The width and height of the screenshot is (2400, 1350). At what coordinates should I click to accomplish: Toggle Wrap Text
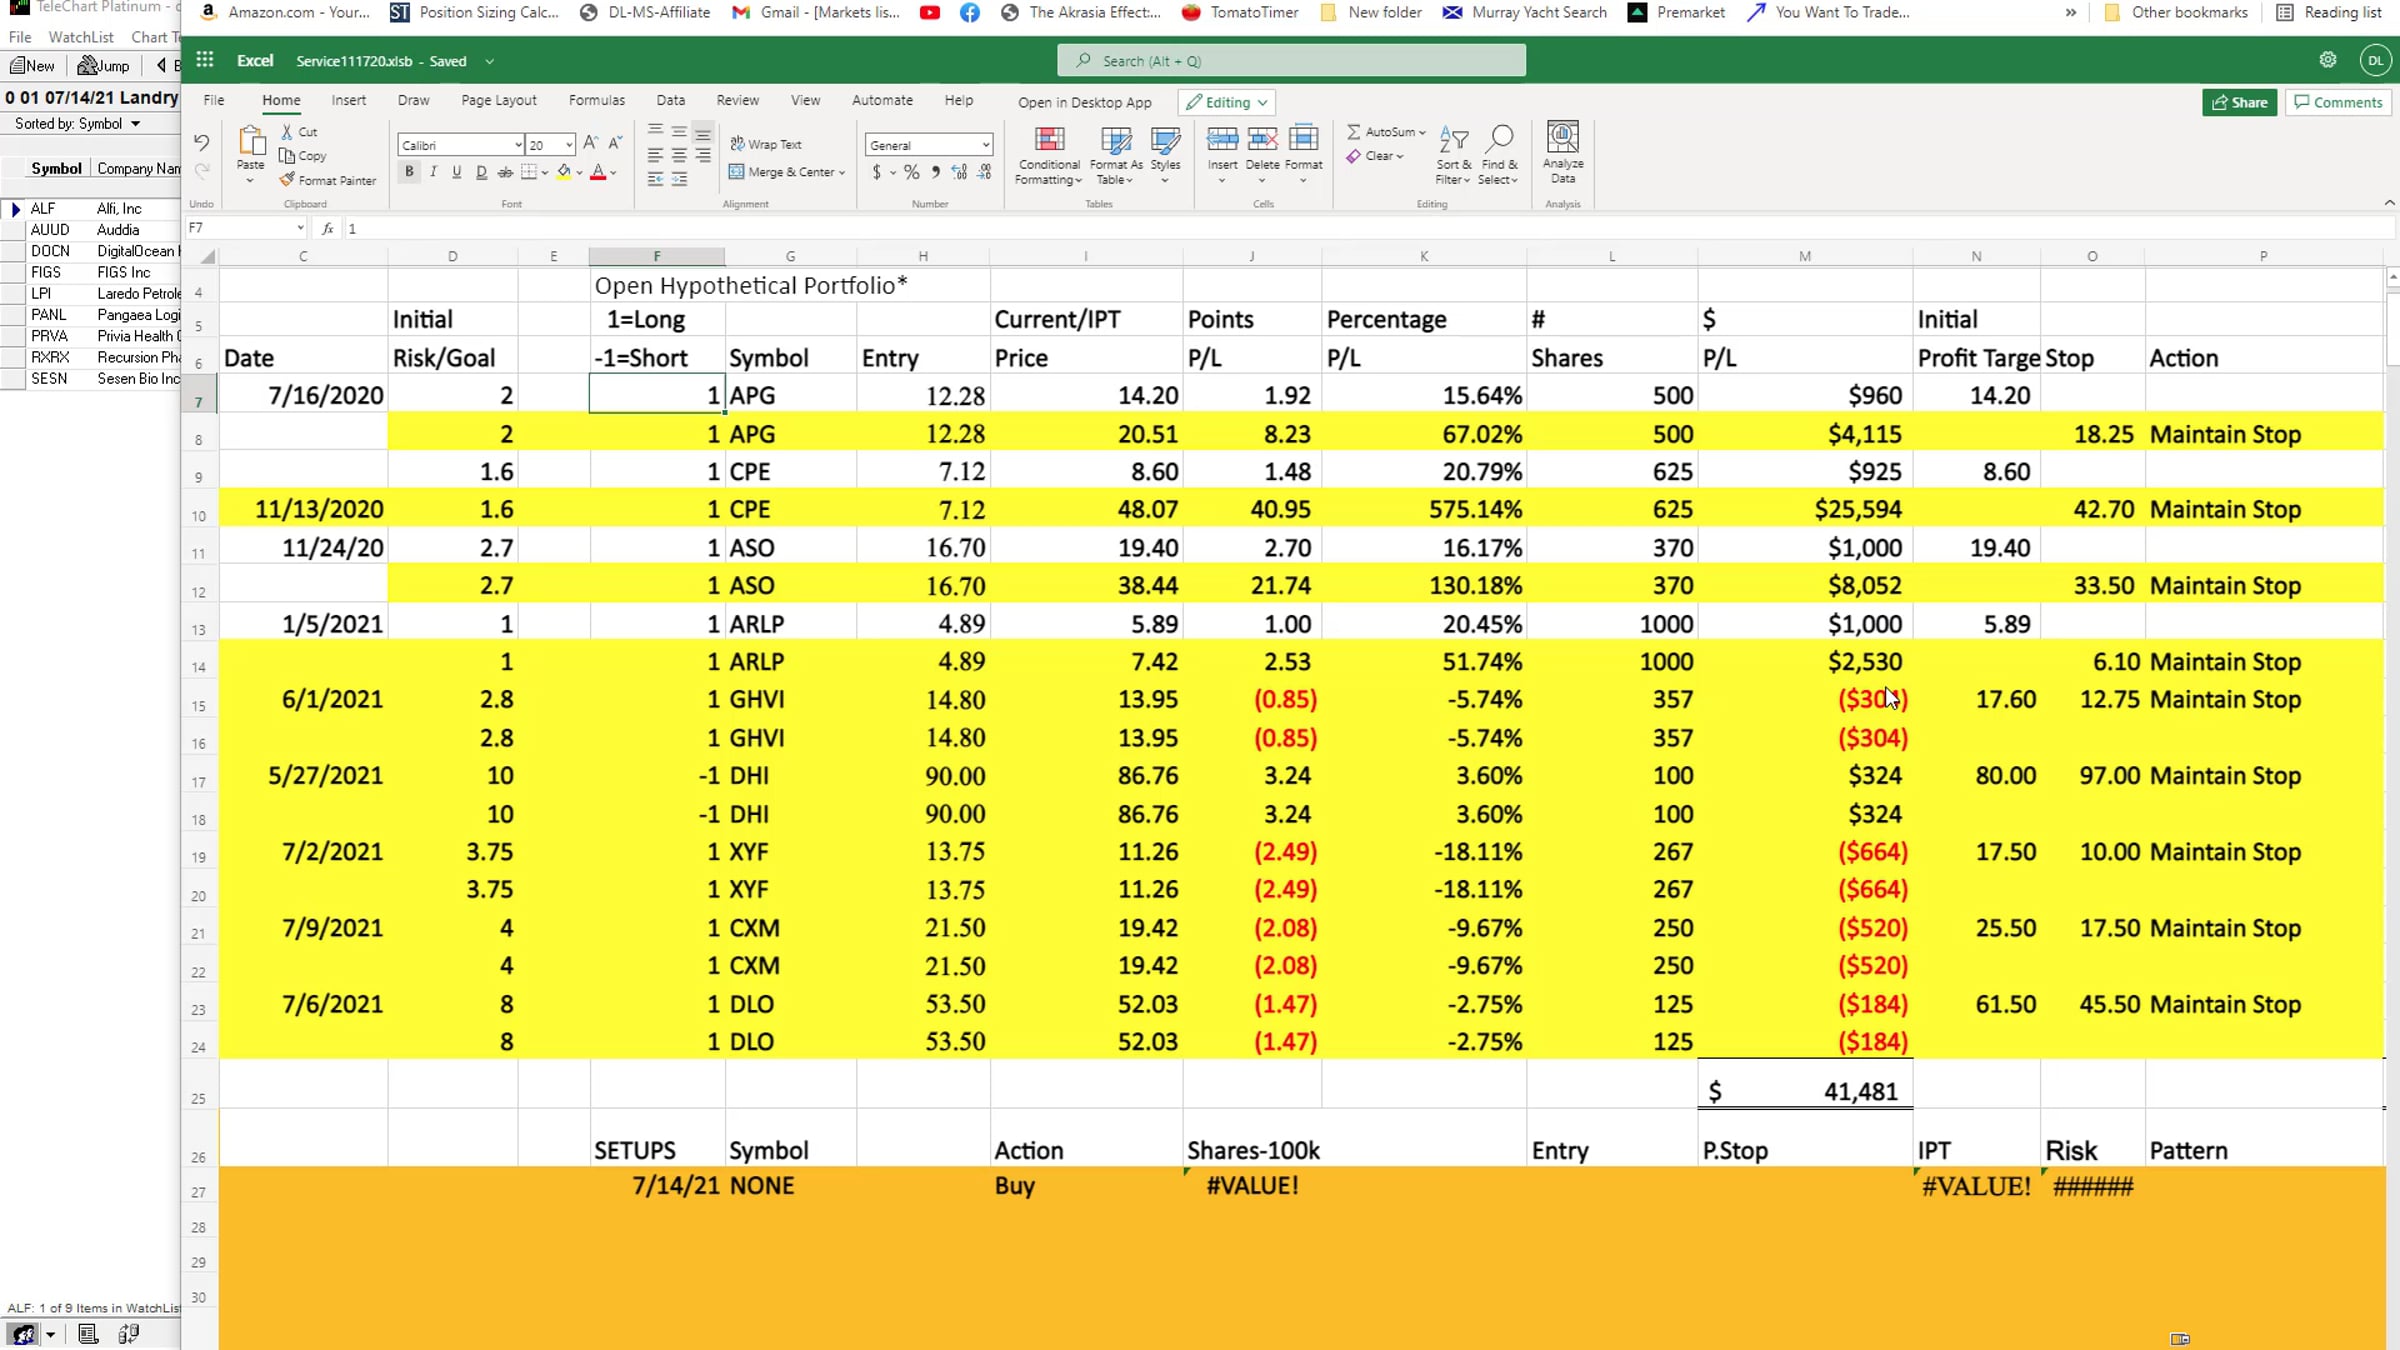click(x=766, y=144)
